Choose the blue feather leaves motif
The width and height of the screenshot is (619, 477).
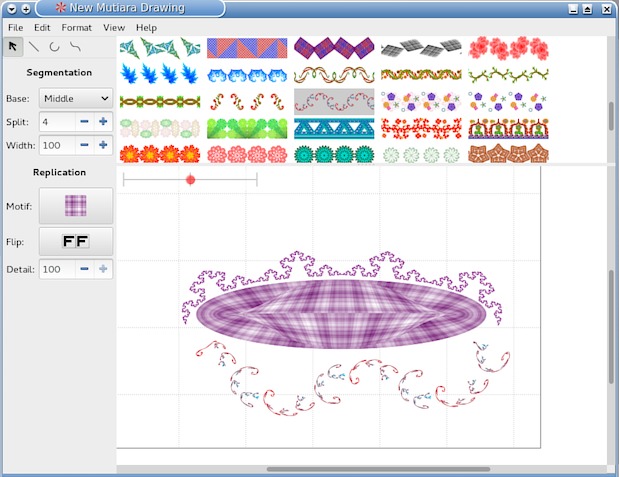[x=160, y=74]
